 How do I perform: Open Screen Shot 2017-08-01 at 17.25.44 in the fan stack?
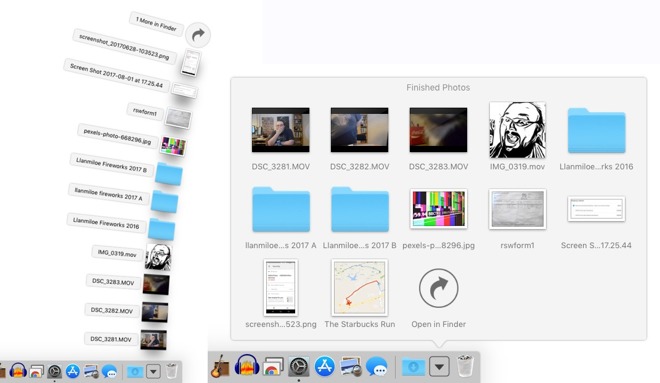click(184, 90)
